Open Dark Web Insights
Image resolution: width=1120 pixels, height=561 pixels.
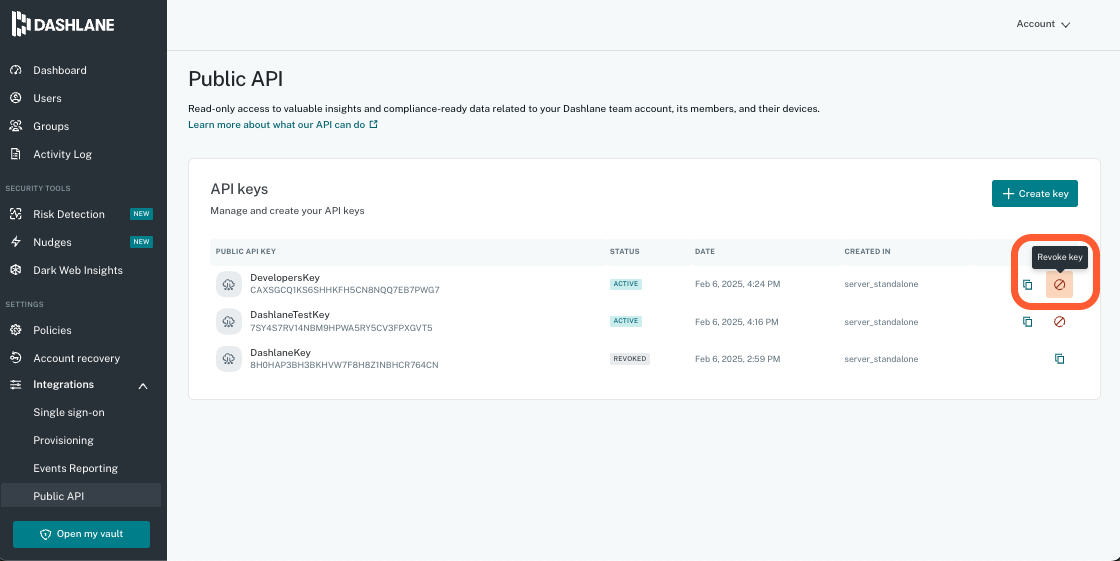(x=77, y=270)
